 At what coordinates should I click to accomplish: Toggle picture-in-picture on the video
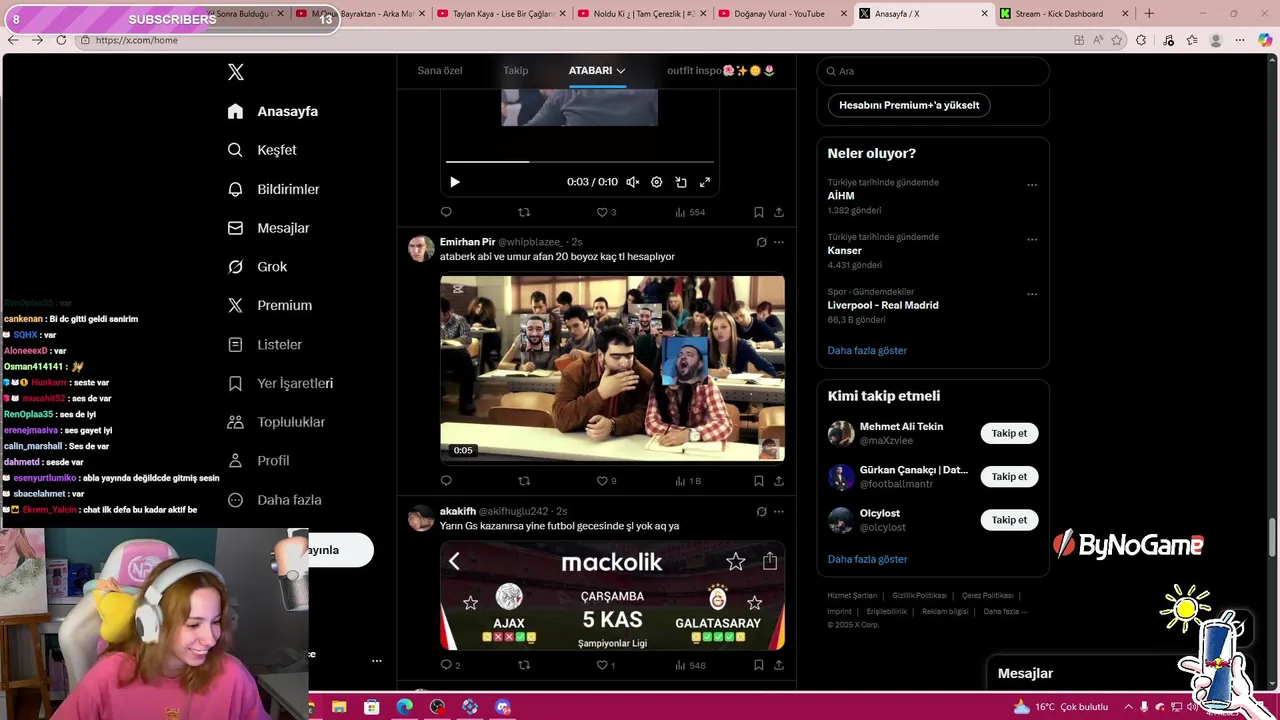pos(681,182)
